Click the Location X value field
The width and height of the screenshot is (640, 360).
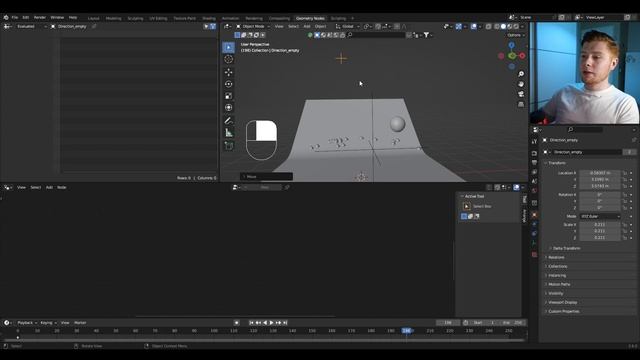tap(600, 173)
